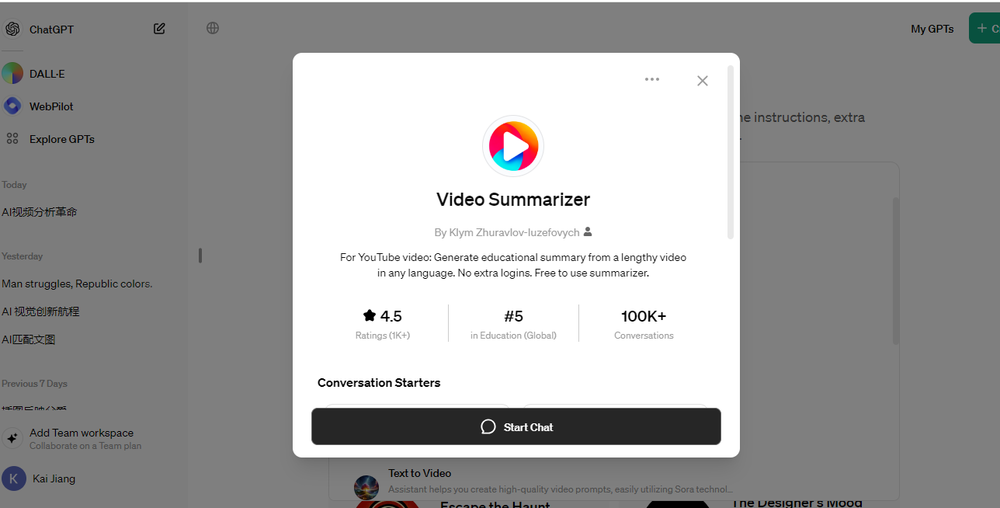This screenshot has height=508, width=1000.
Task: Open 'Man struggles, Republic colors.' conversation
Action: pos(77,284)
